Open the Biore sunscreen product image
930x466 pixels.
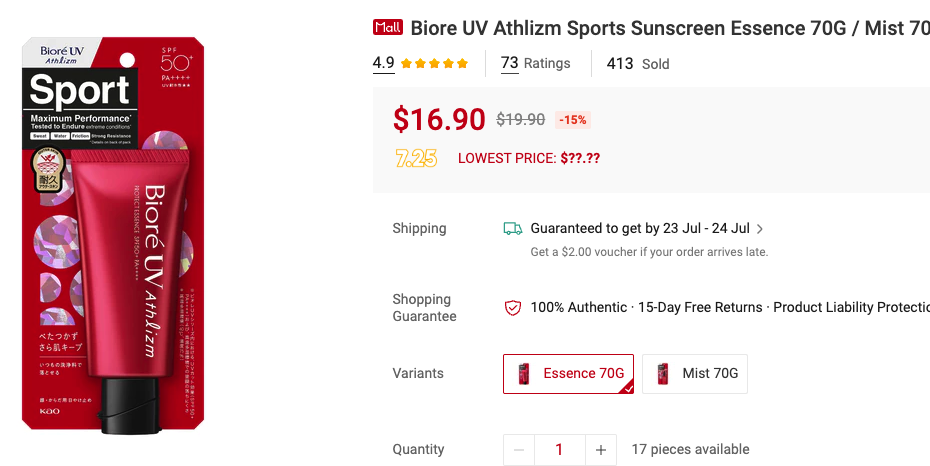[x=113, y=235]
